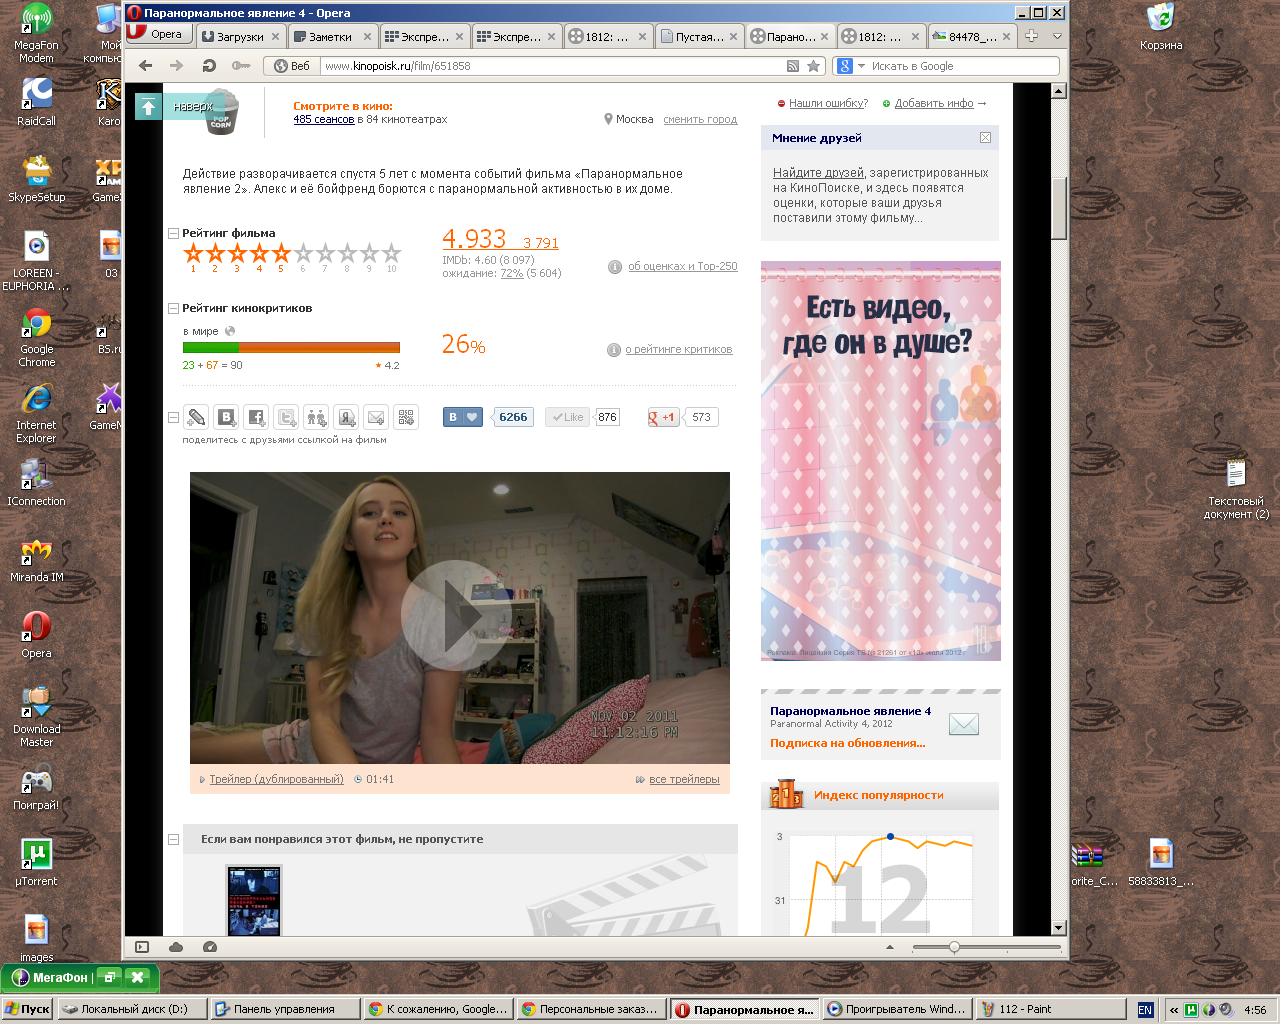Click the Opera Turbo gauge icon
This screenshot has width=1280, height=1024.
tap(210, 947)
